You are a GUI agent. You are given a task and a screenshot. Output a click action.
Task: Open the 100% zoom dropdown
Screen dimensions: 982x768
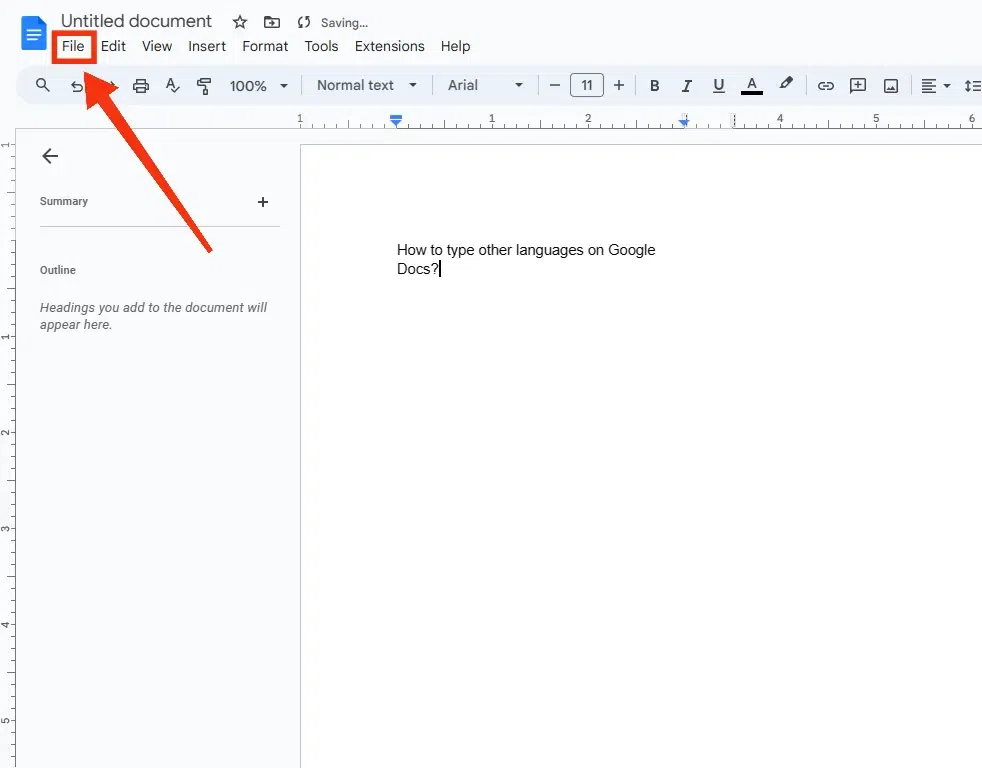tap(258, 86)
